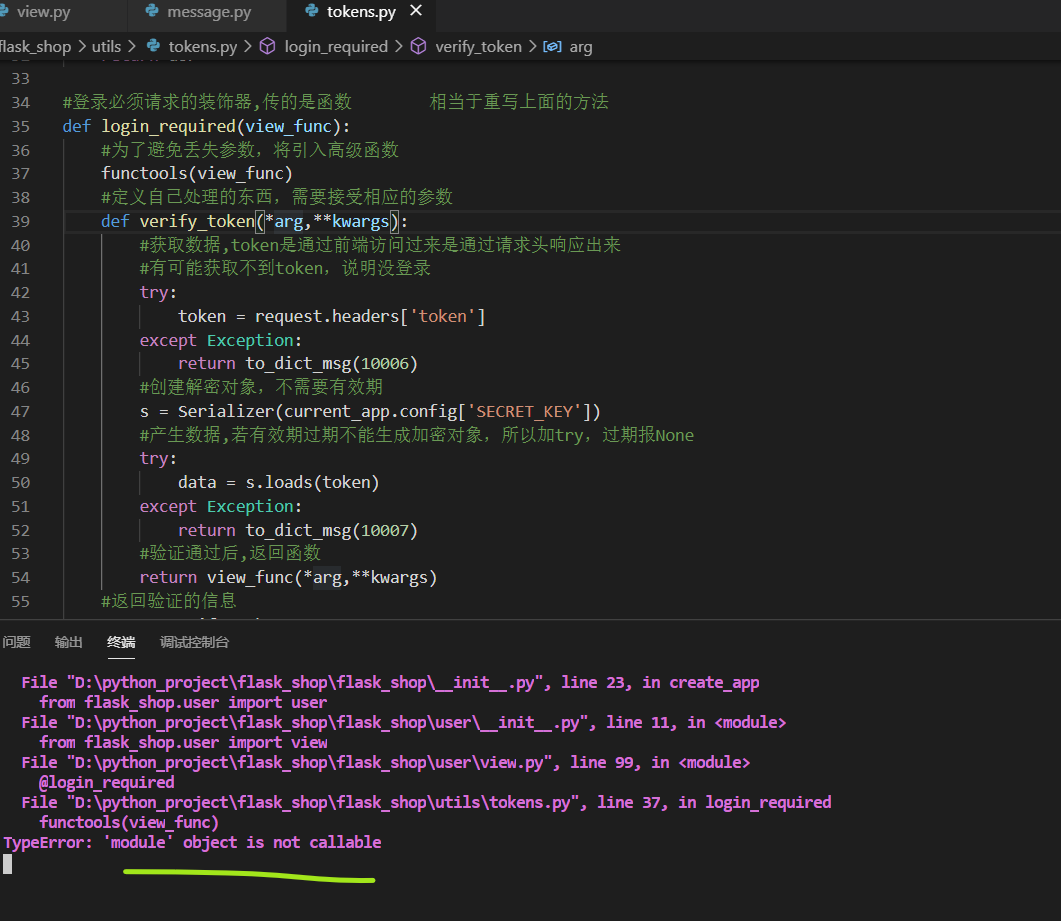The width and height of the screenshot is (1061, 921).
Task: Expand chevron after verify_token breadcrumb
Action: coord(533,46)
